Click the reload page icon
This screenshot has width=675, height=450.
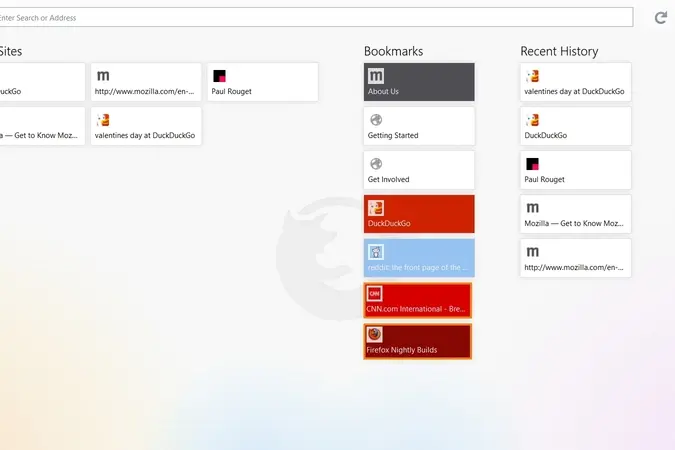coord(661,18)
